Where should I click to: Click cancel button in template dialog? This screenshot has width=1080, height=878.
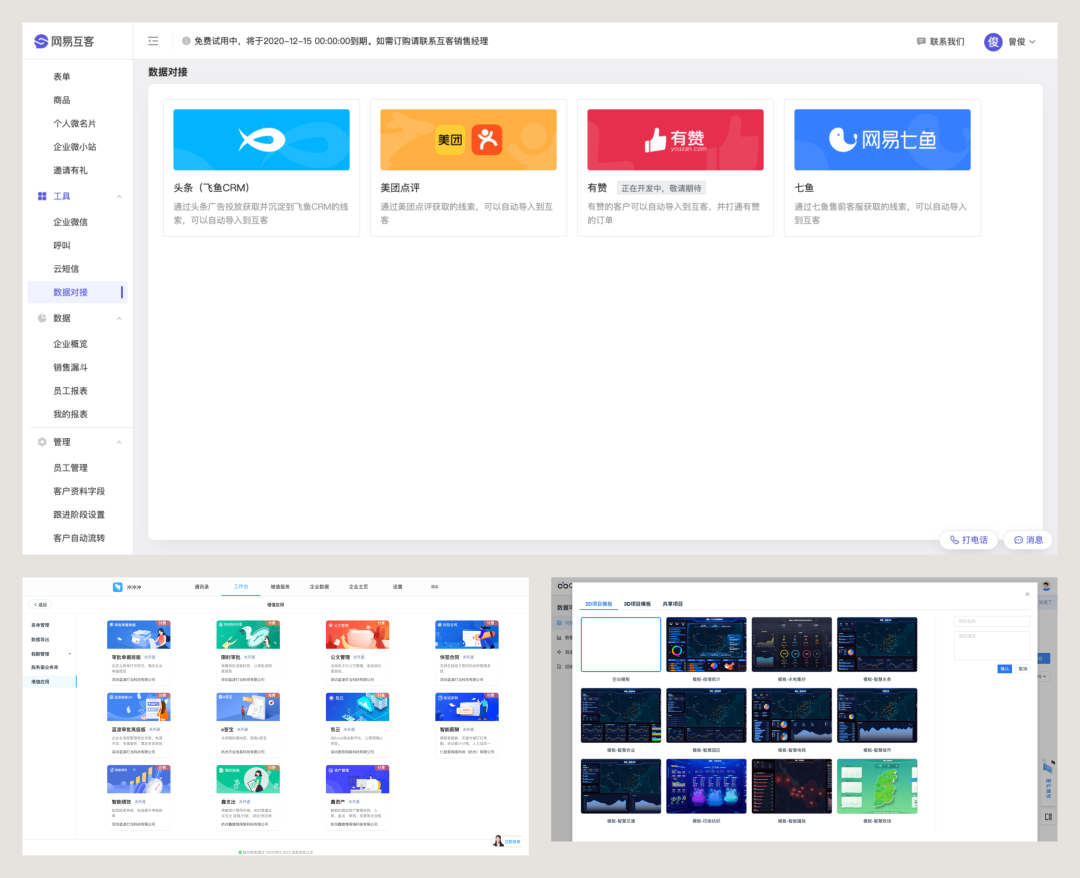coord(1023,669)
